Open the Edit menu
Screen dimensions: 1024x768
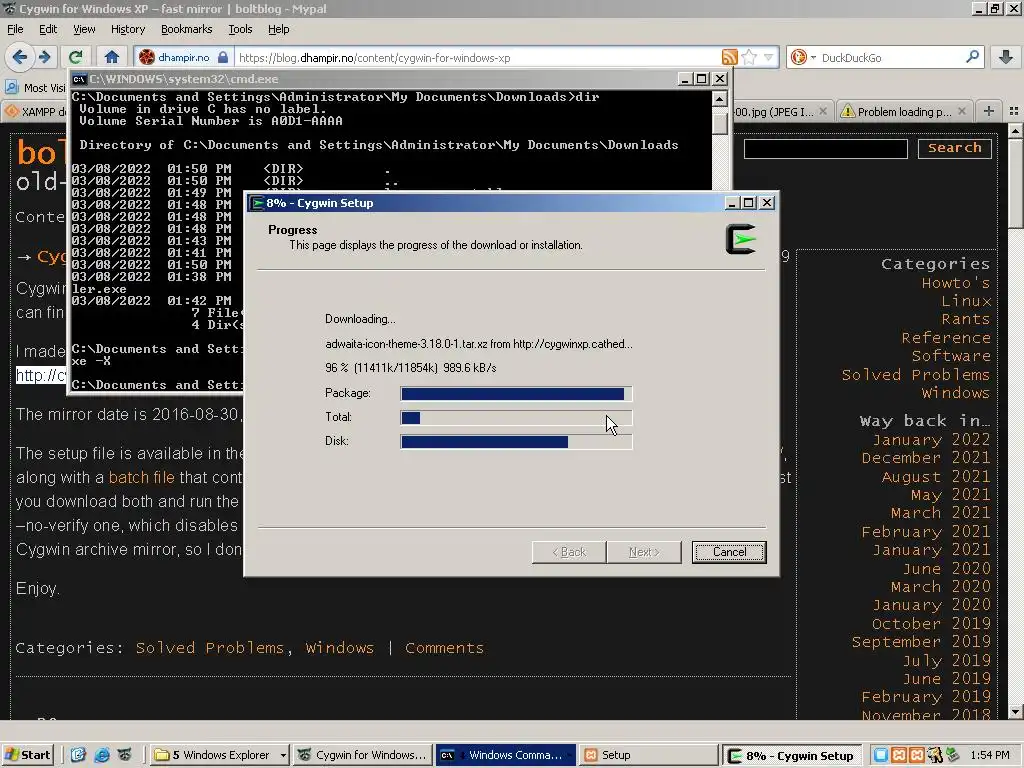point(48,29)
